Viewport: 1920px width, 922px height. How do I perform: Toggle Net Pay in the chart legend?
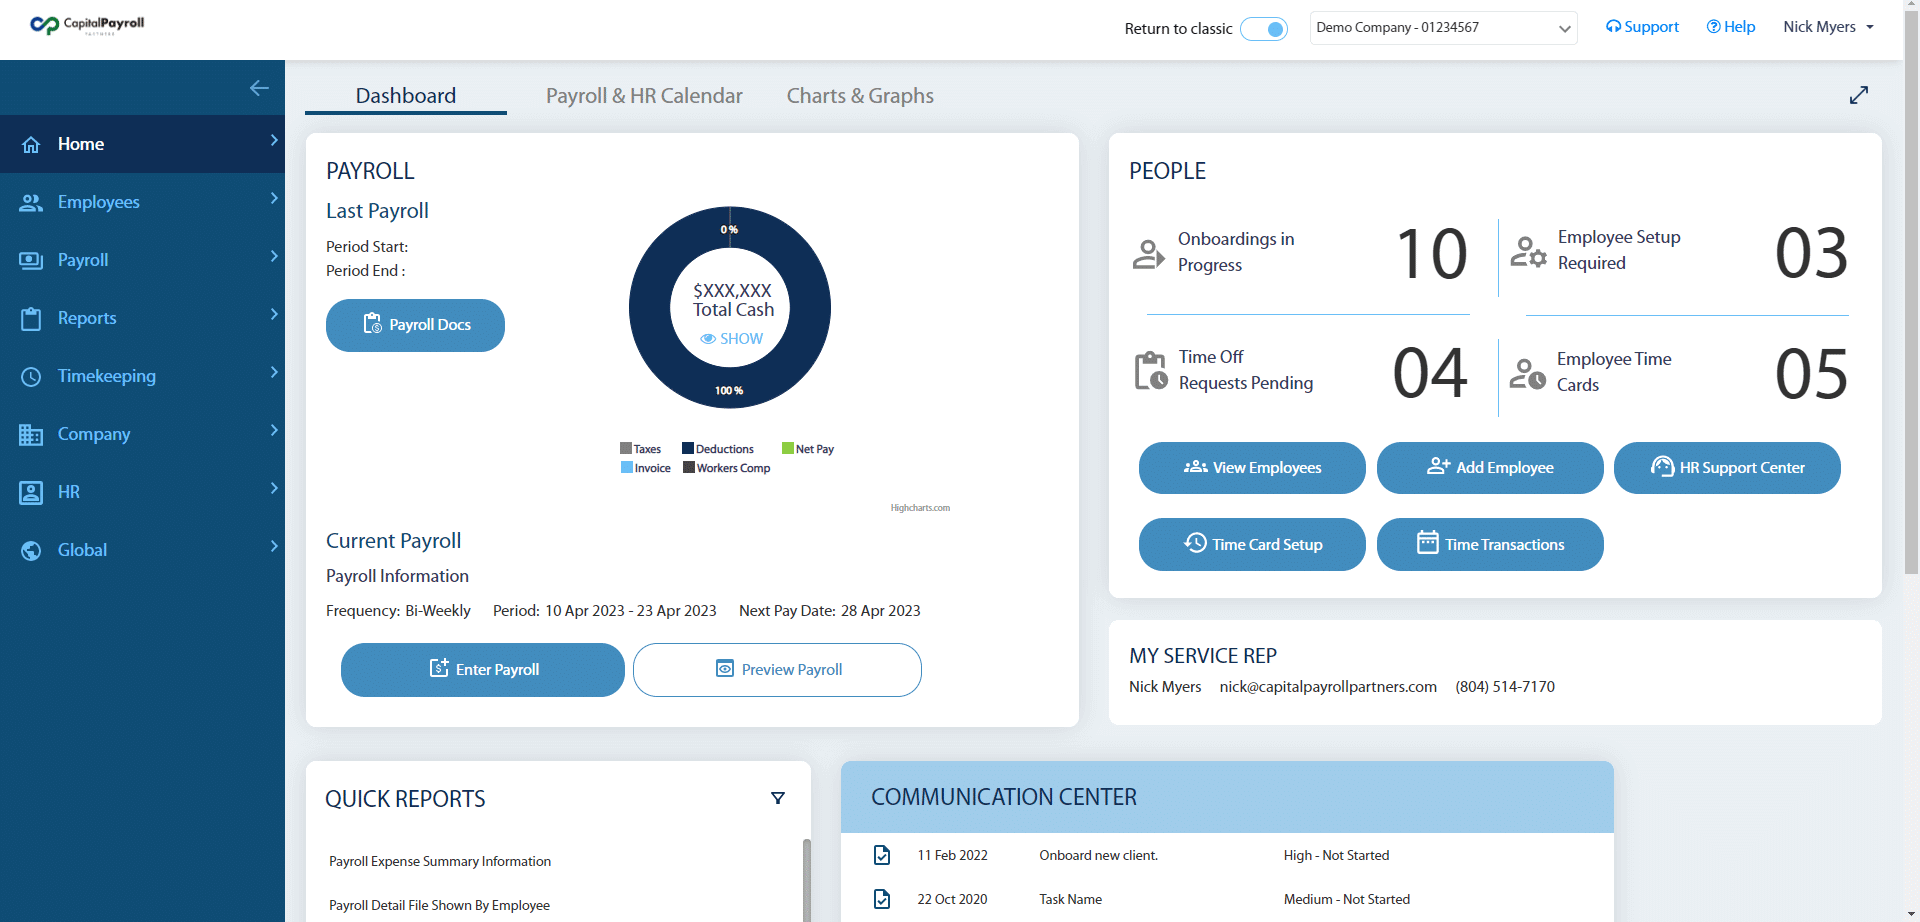click(x=808, y=448)
